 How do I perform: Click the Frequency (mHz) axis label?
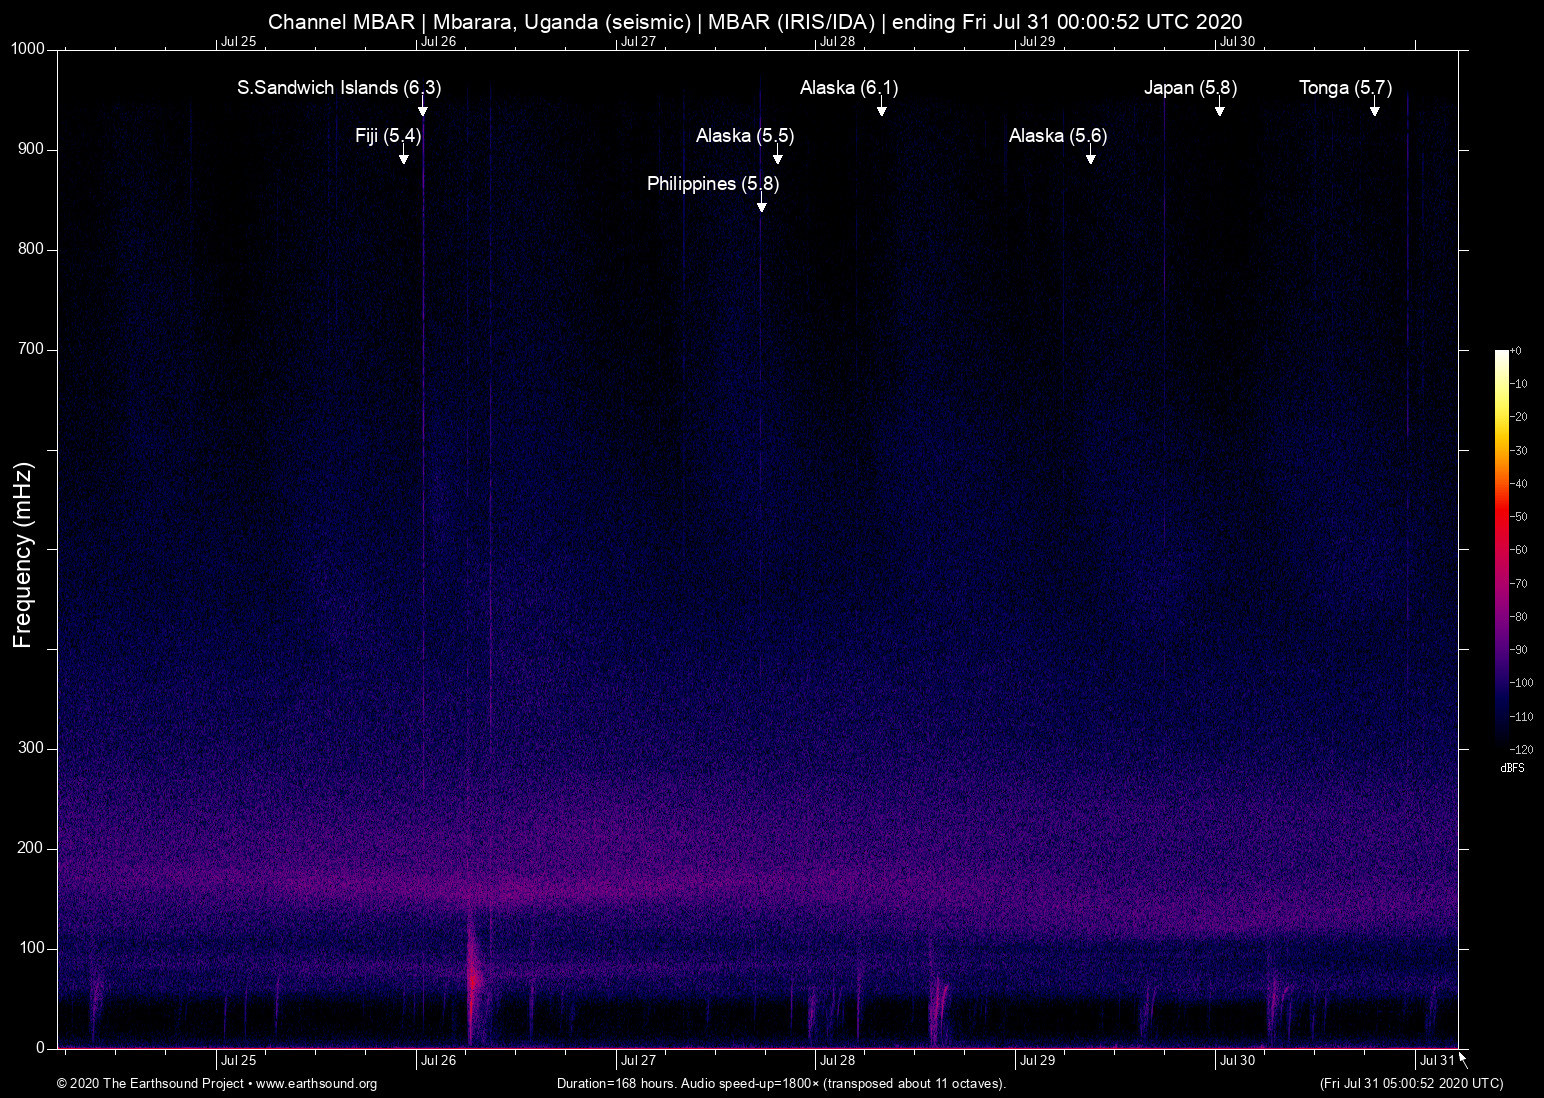pyautogui.click(x=23, y=555)
